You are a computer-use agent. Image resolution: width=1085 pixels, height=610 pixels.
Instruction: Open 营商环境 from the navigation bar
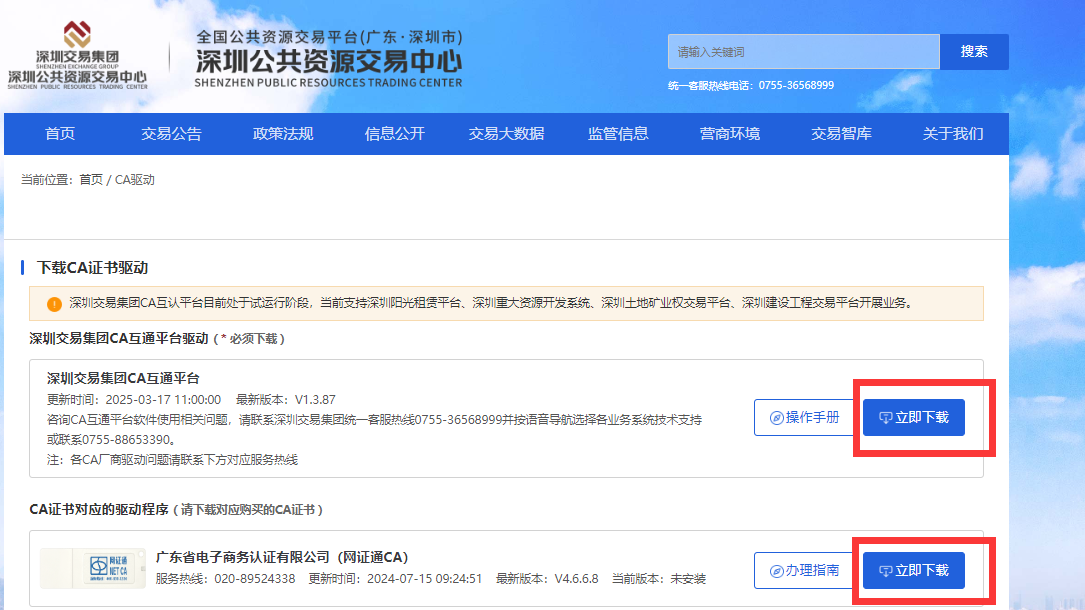[x=729, y=134]
